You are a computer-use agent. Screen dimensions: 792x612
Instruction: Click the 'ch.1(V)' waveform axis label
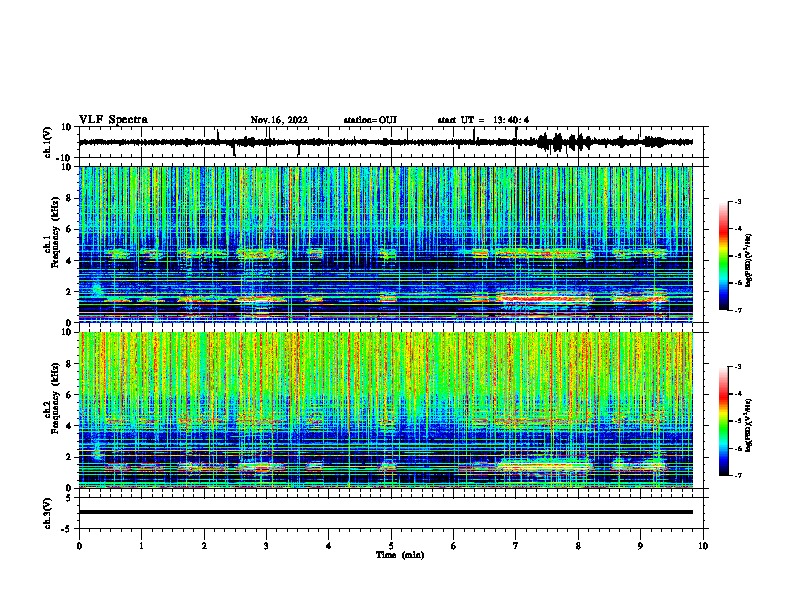pyautogui.click(x=48, y=142)
